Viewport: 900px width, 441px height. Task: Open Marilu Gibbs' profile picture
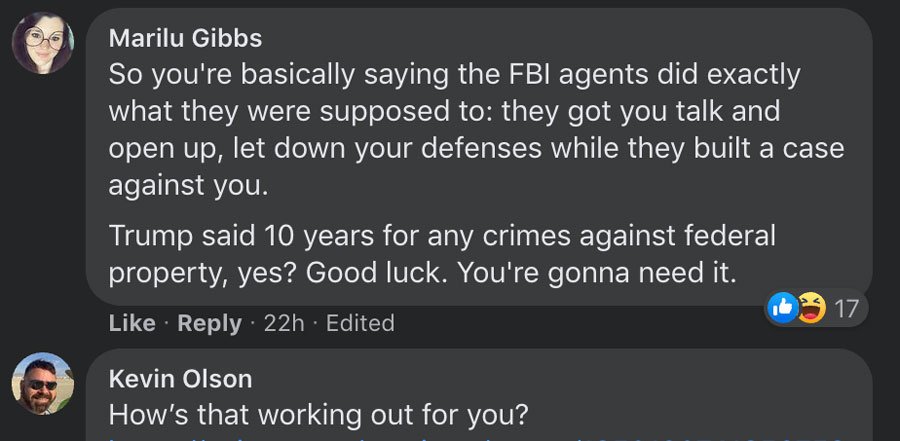click(x=43, y=43)
